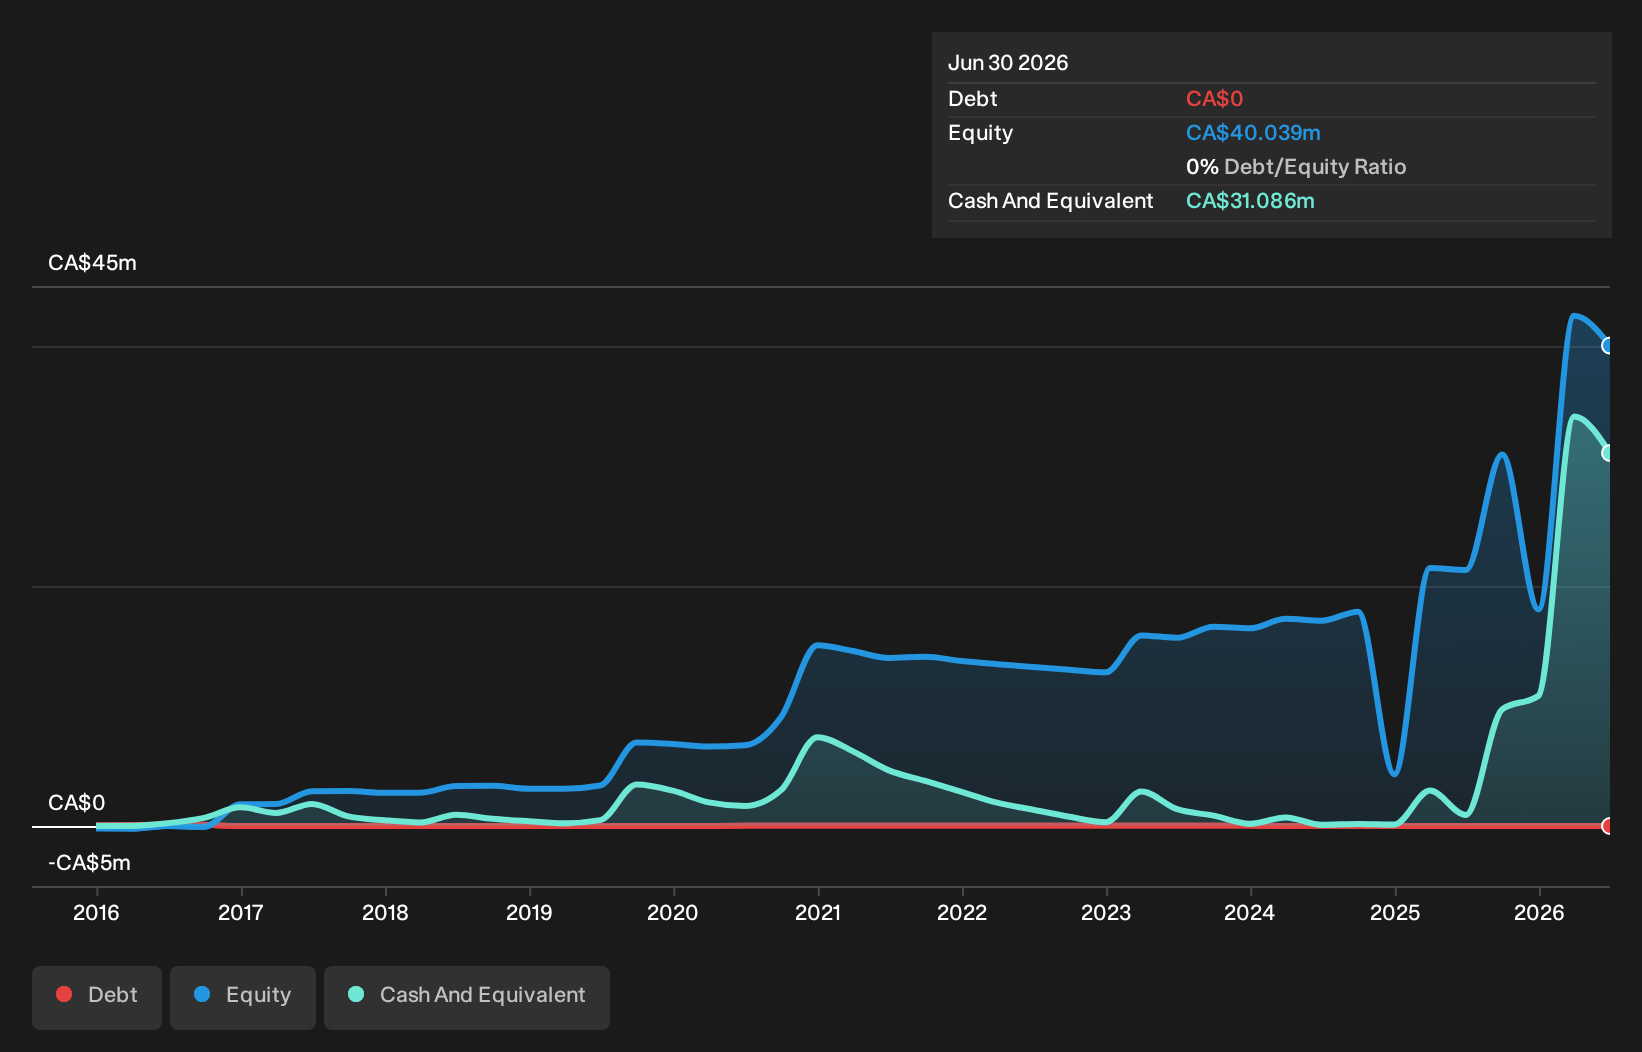This screenshot has width=1642, height=1052.
Task: Click the 0% Debt/Equity Ratio text
Action: (1296, 167)
